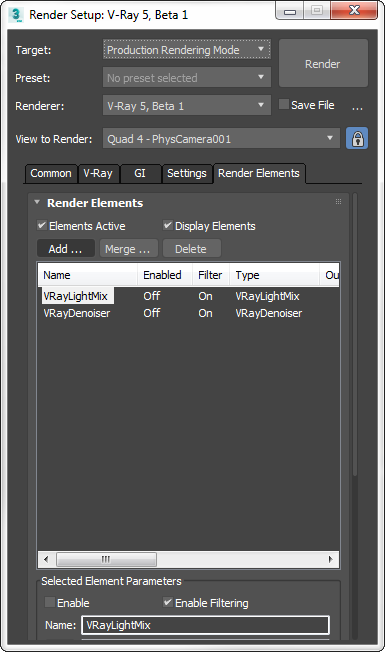Click the list scroll right arrow
Viewport: 385px width, 652px height.
(331, 559)
